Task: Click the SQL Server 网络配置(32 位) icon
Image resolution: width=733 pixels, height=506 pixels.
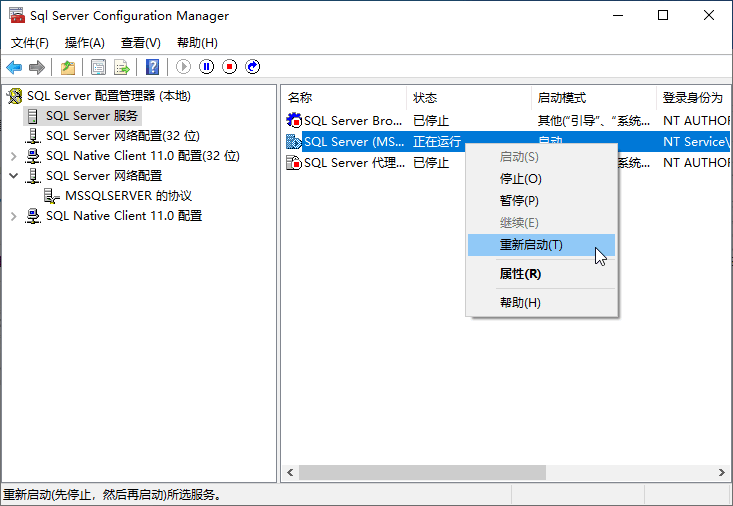Action: [32, 136]
